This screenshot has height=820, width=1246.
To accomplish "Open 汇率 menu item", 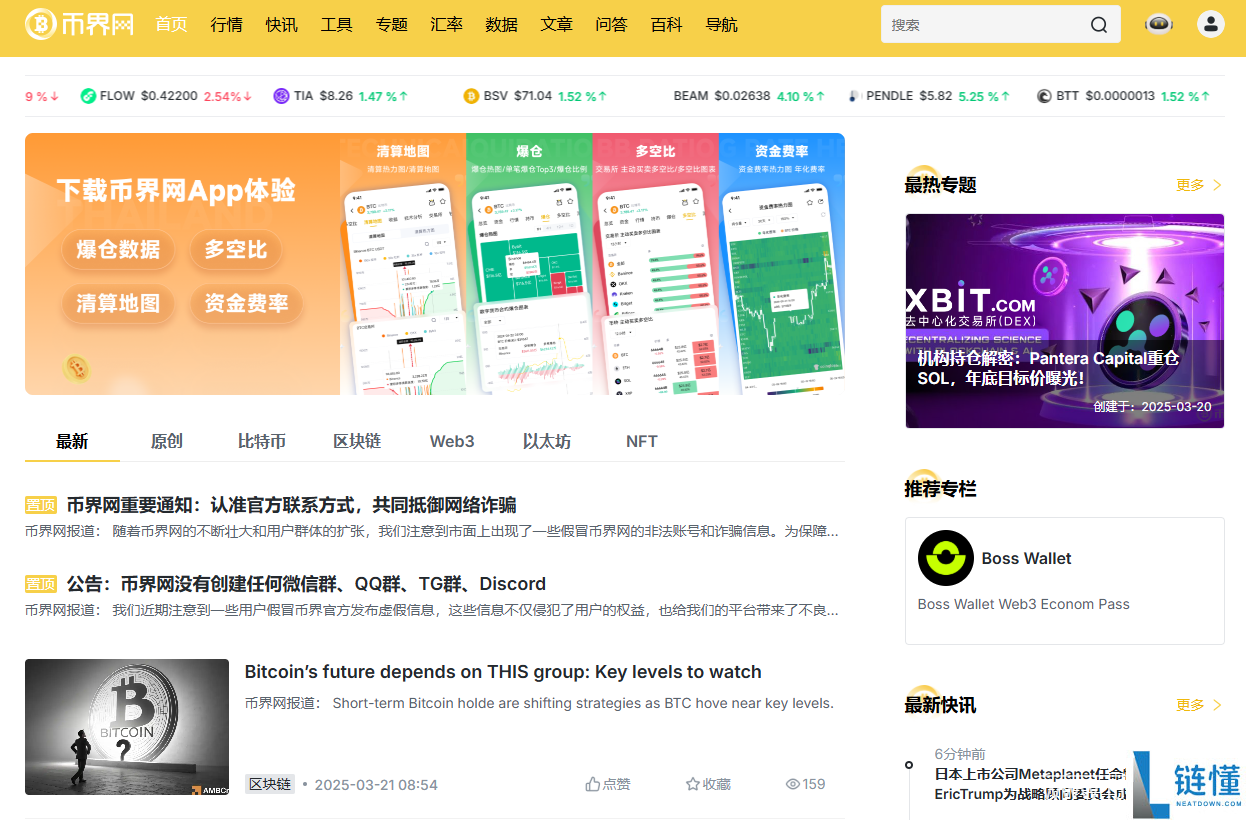I will [x=446, y=24].
